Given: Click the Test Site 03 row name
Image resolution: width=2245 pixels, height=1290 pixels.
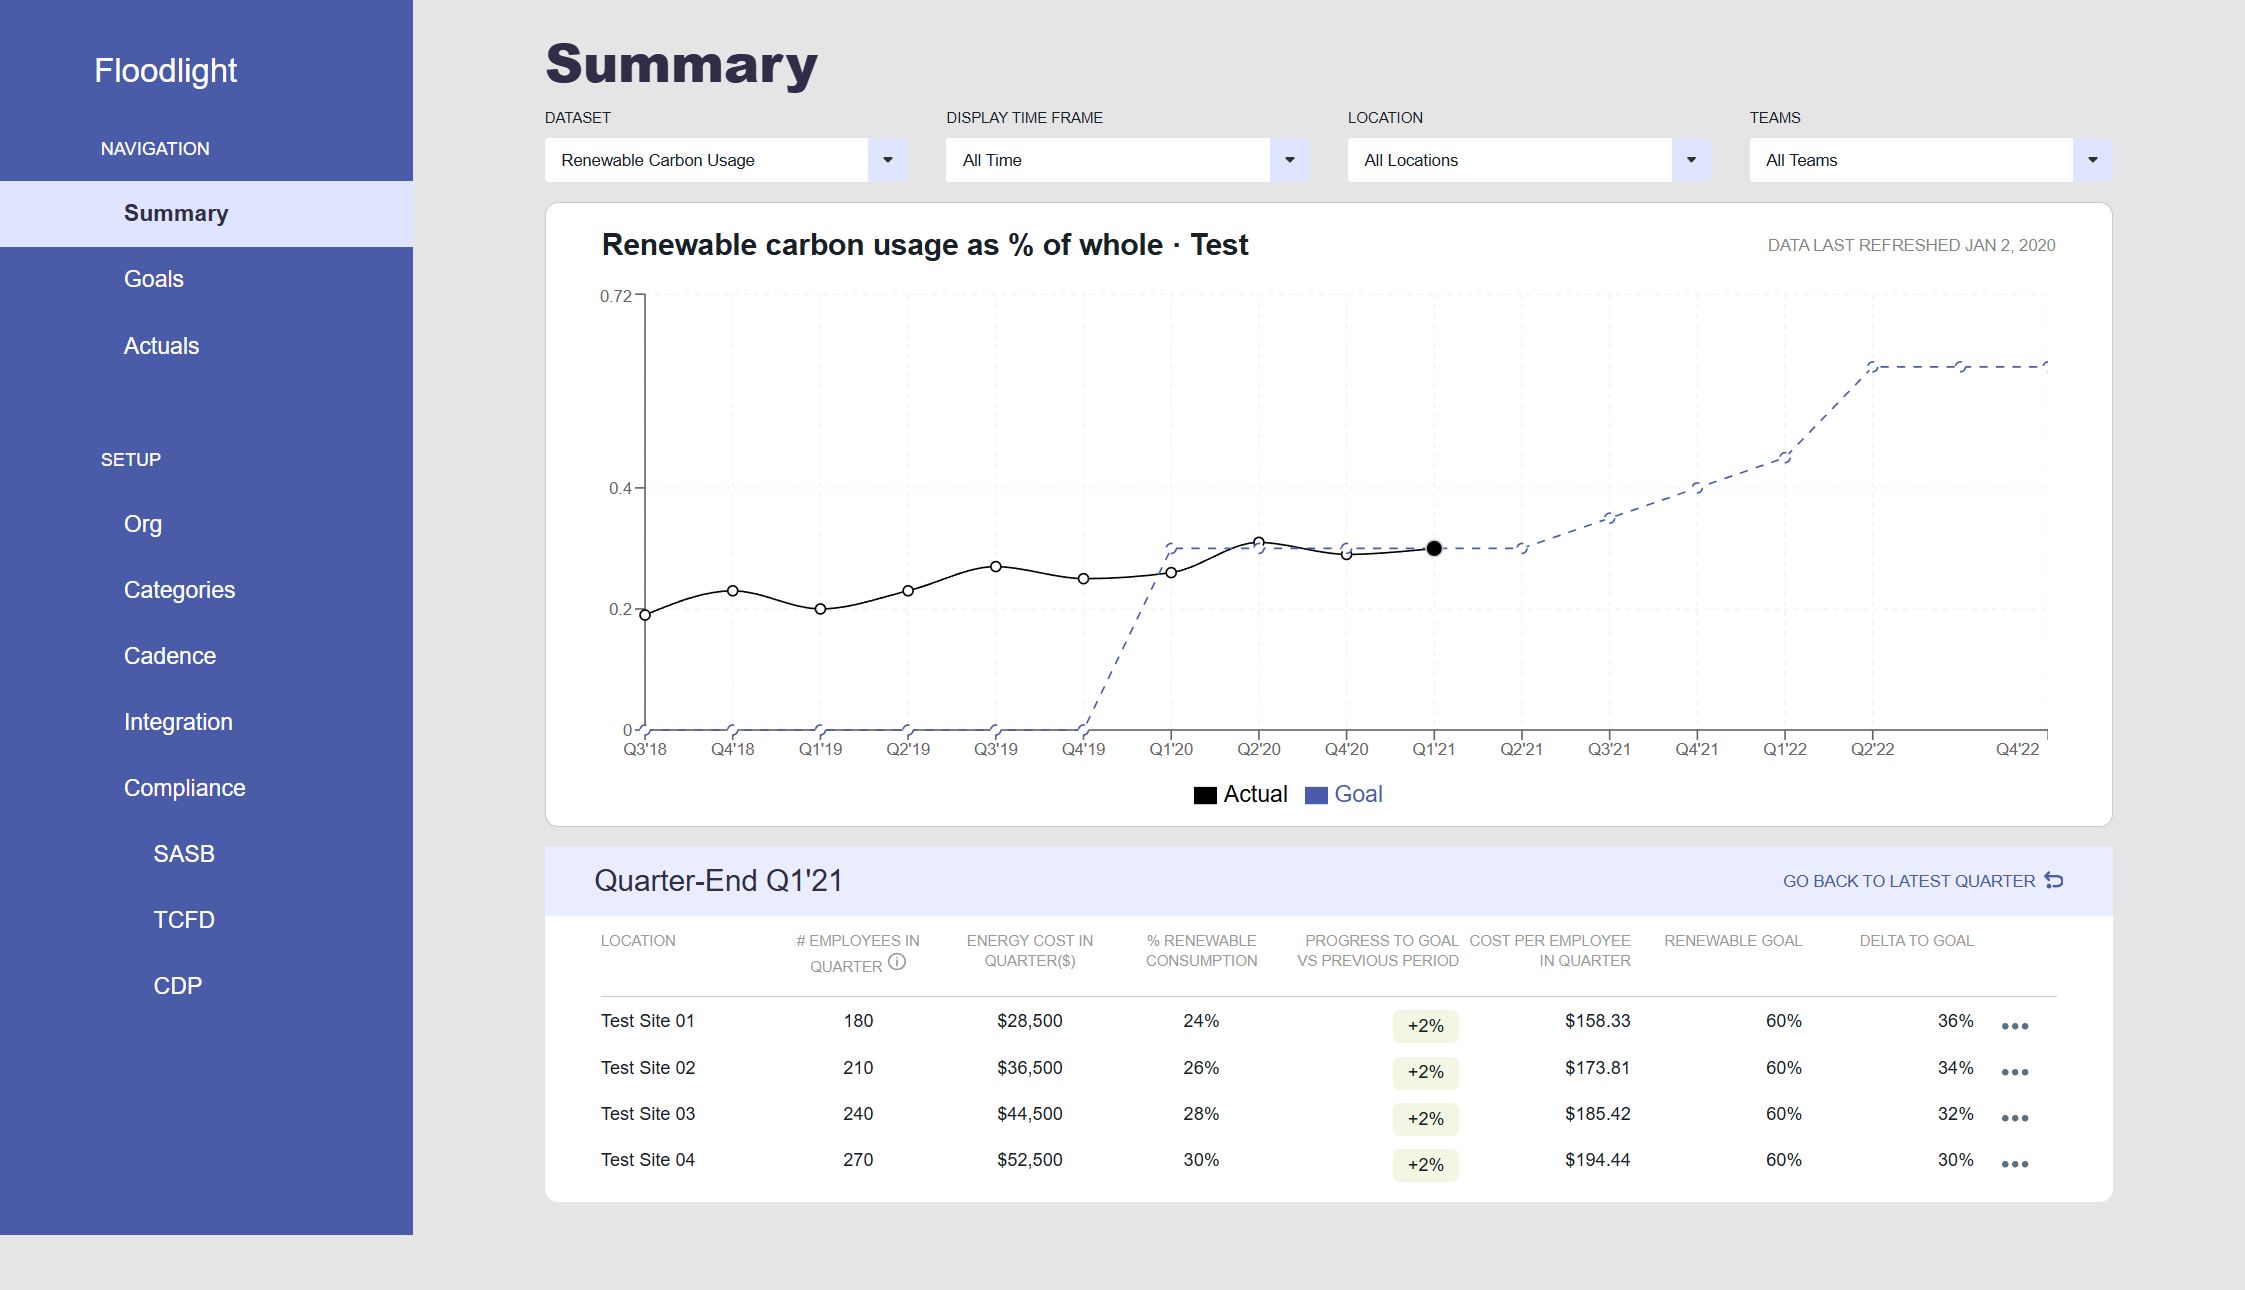Looking at the screenshot, I should [648, 1114].
